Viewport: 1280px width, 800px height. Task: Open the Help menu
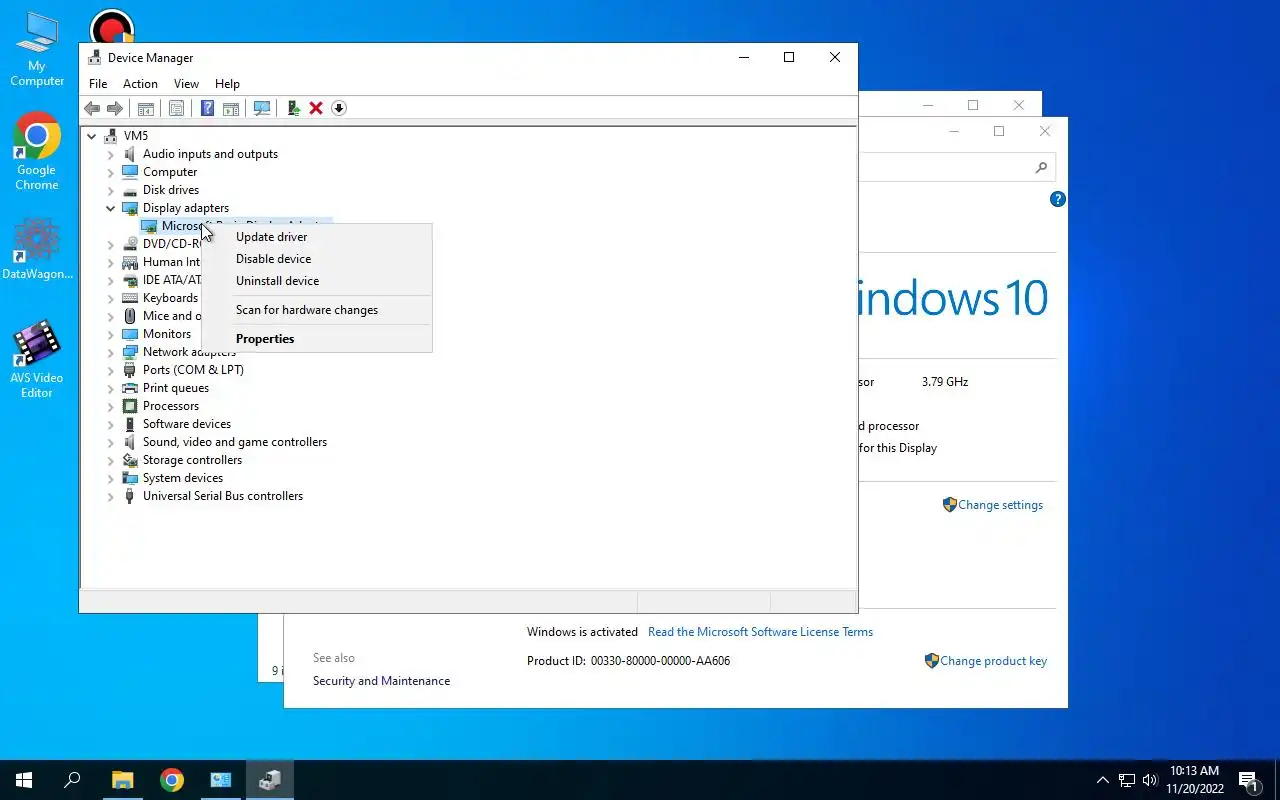(x=227, y=84)
